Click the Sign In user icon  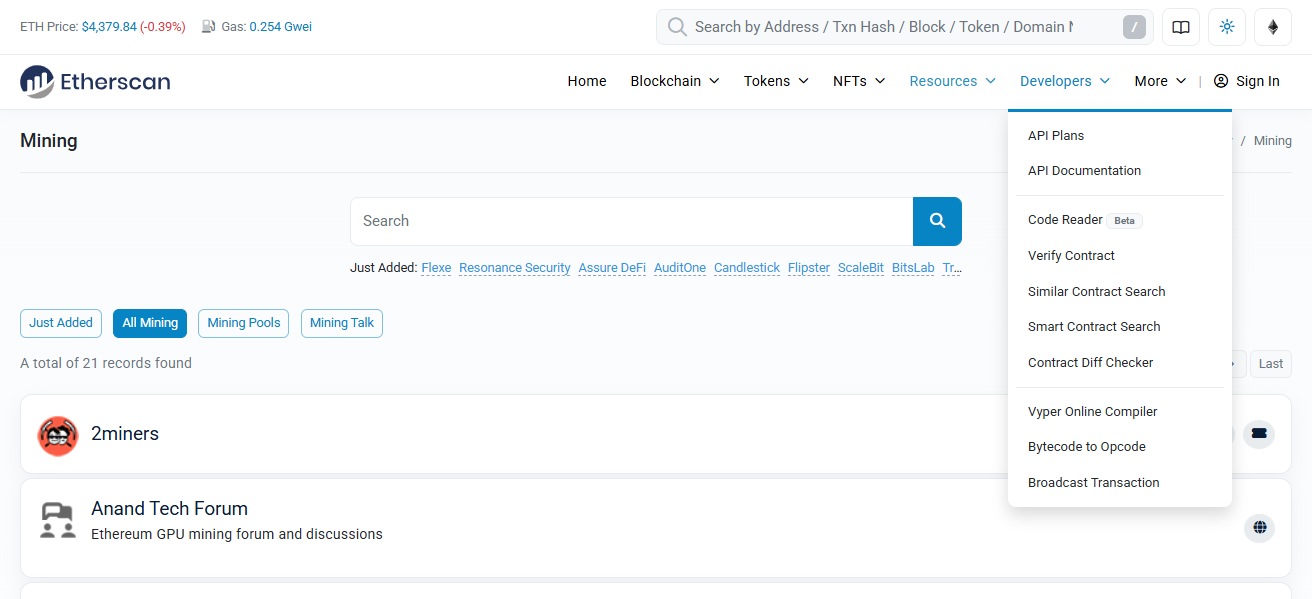[x=1221, y=81]
